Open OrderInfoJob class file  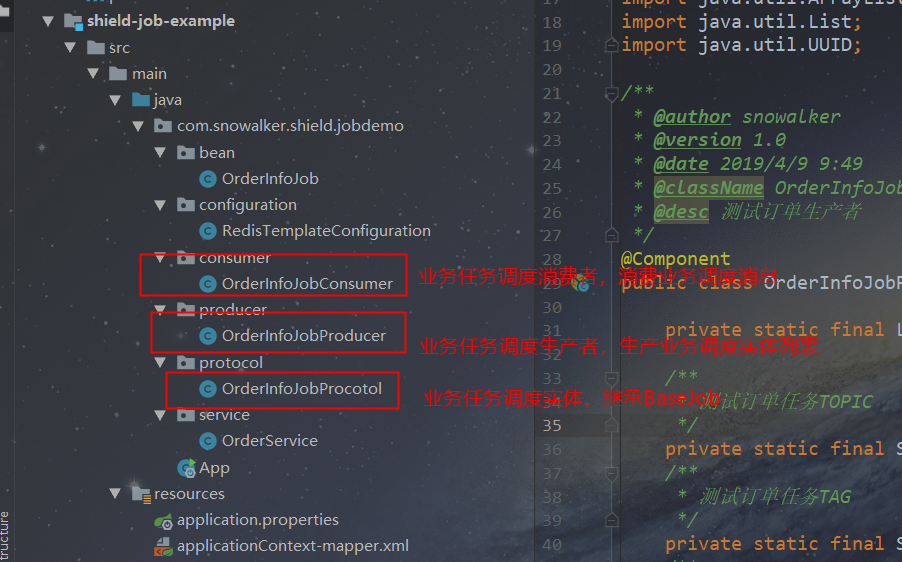[270, 179]
